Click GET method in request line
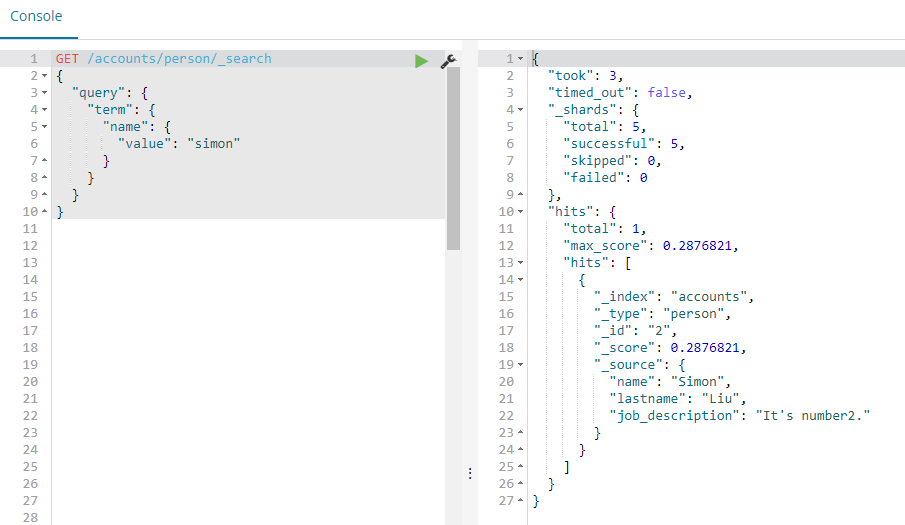 click(x=67, y=59)
